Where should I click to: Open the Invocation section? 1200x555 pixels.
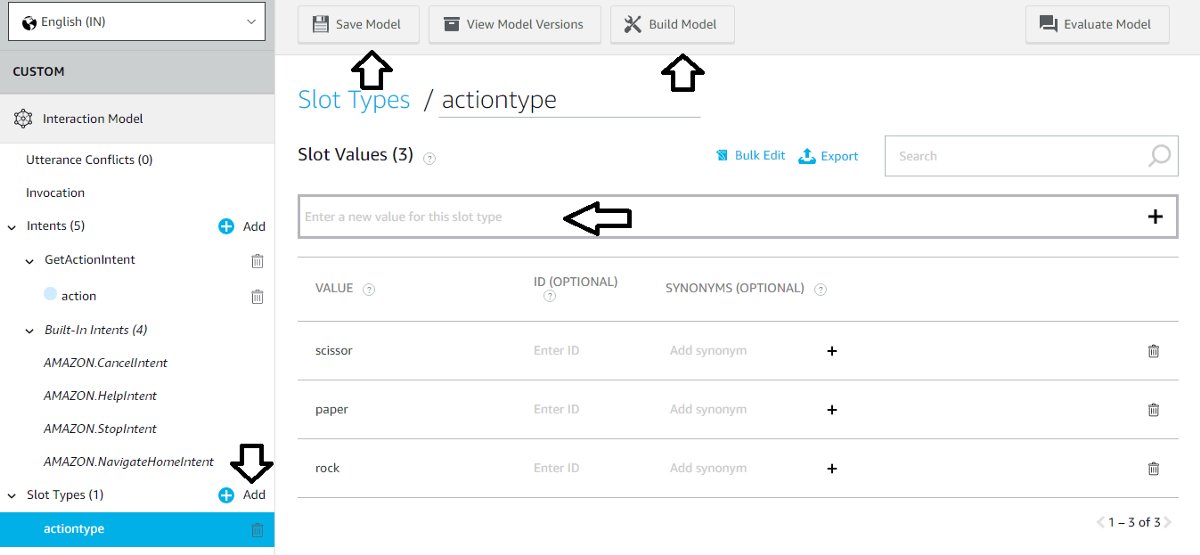tap(55, 193)
